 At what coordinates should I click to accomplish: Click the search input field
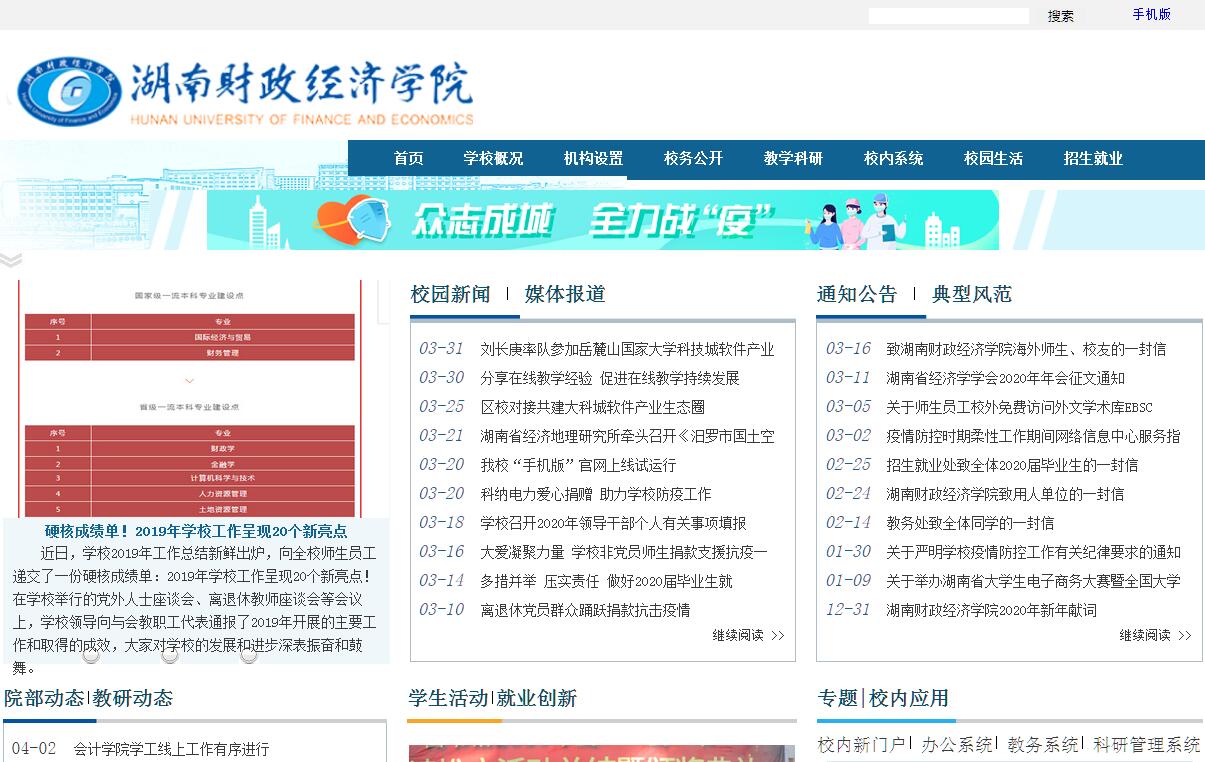[x=947, y=16]
